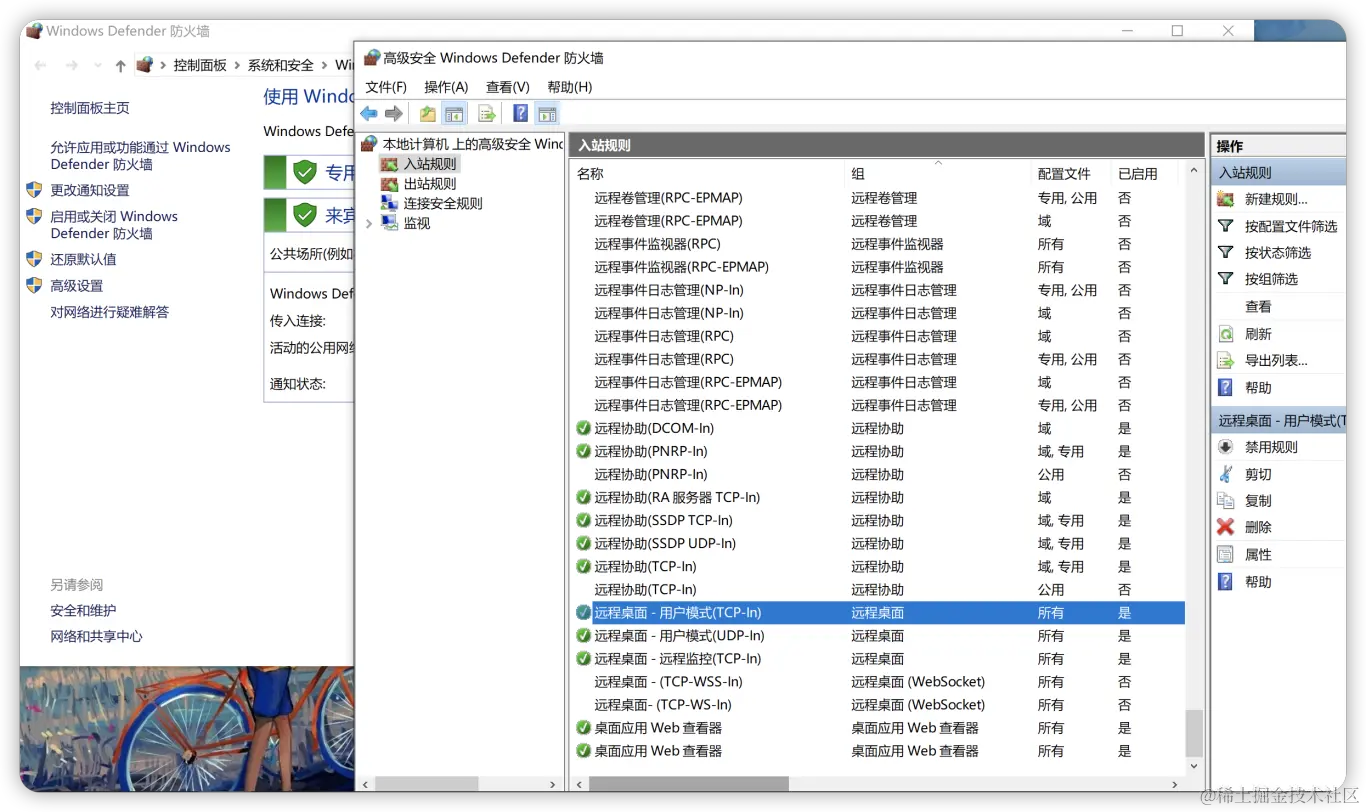
Task: Toggle the Show/Hide Action Pane toolbar icon
Action: pos(546,114)
